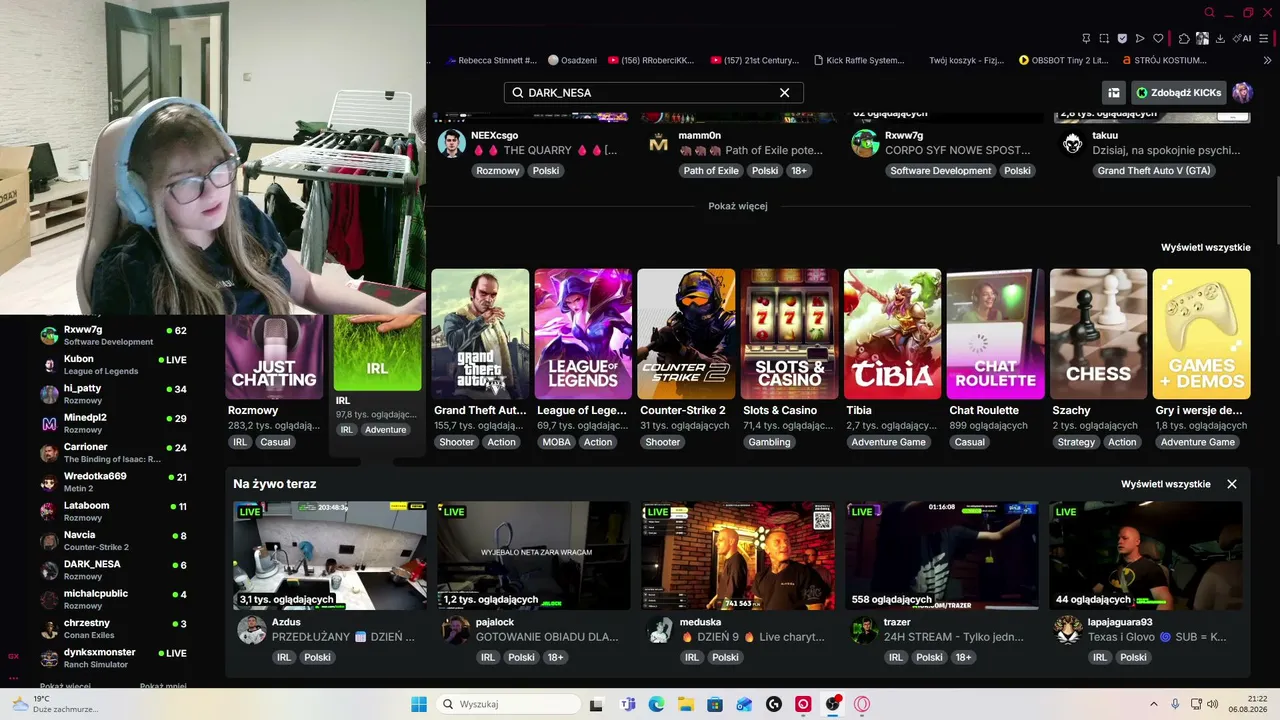The image size is (1280, 720).
Task: Open the browser easy setup menu icon
Action: (x=1265, y=39)
